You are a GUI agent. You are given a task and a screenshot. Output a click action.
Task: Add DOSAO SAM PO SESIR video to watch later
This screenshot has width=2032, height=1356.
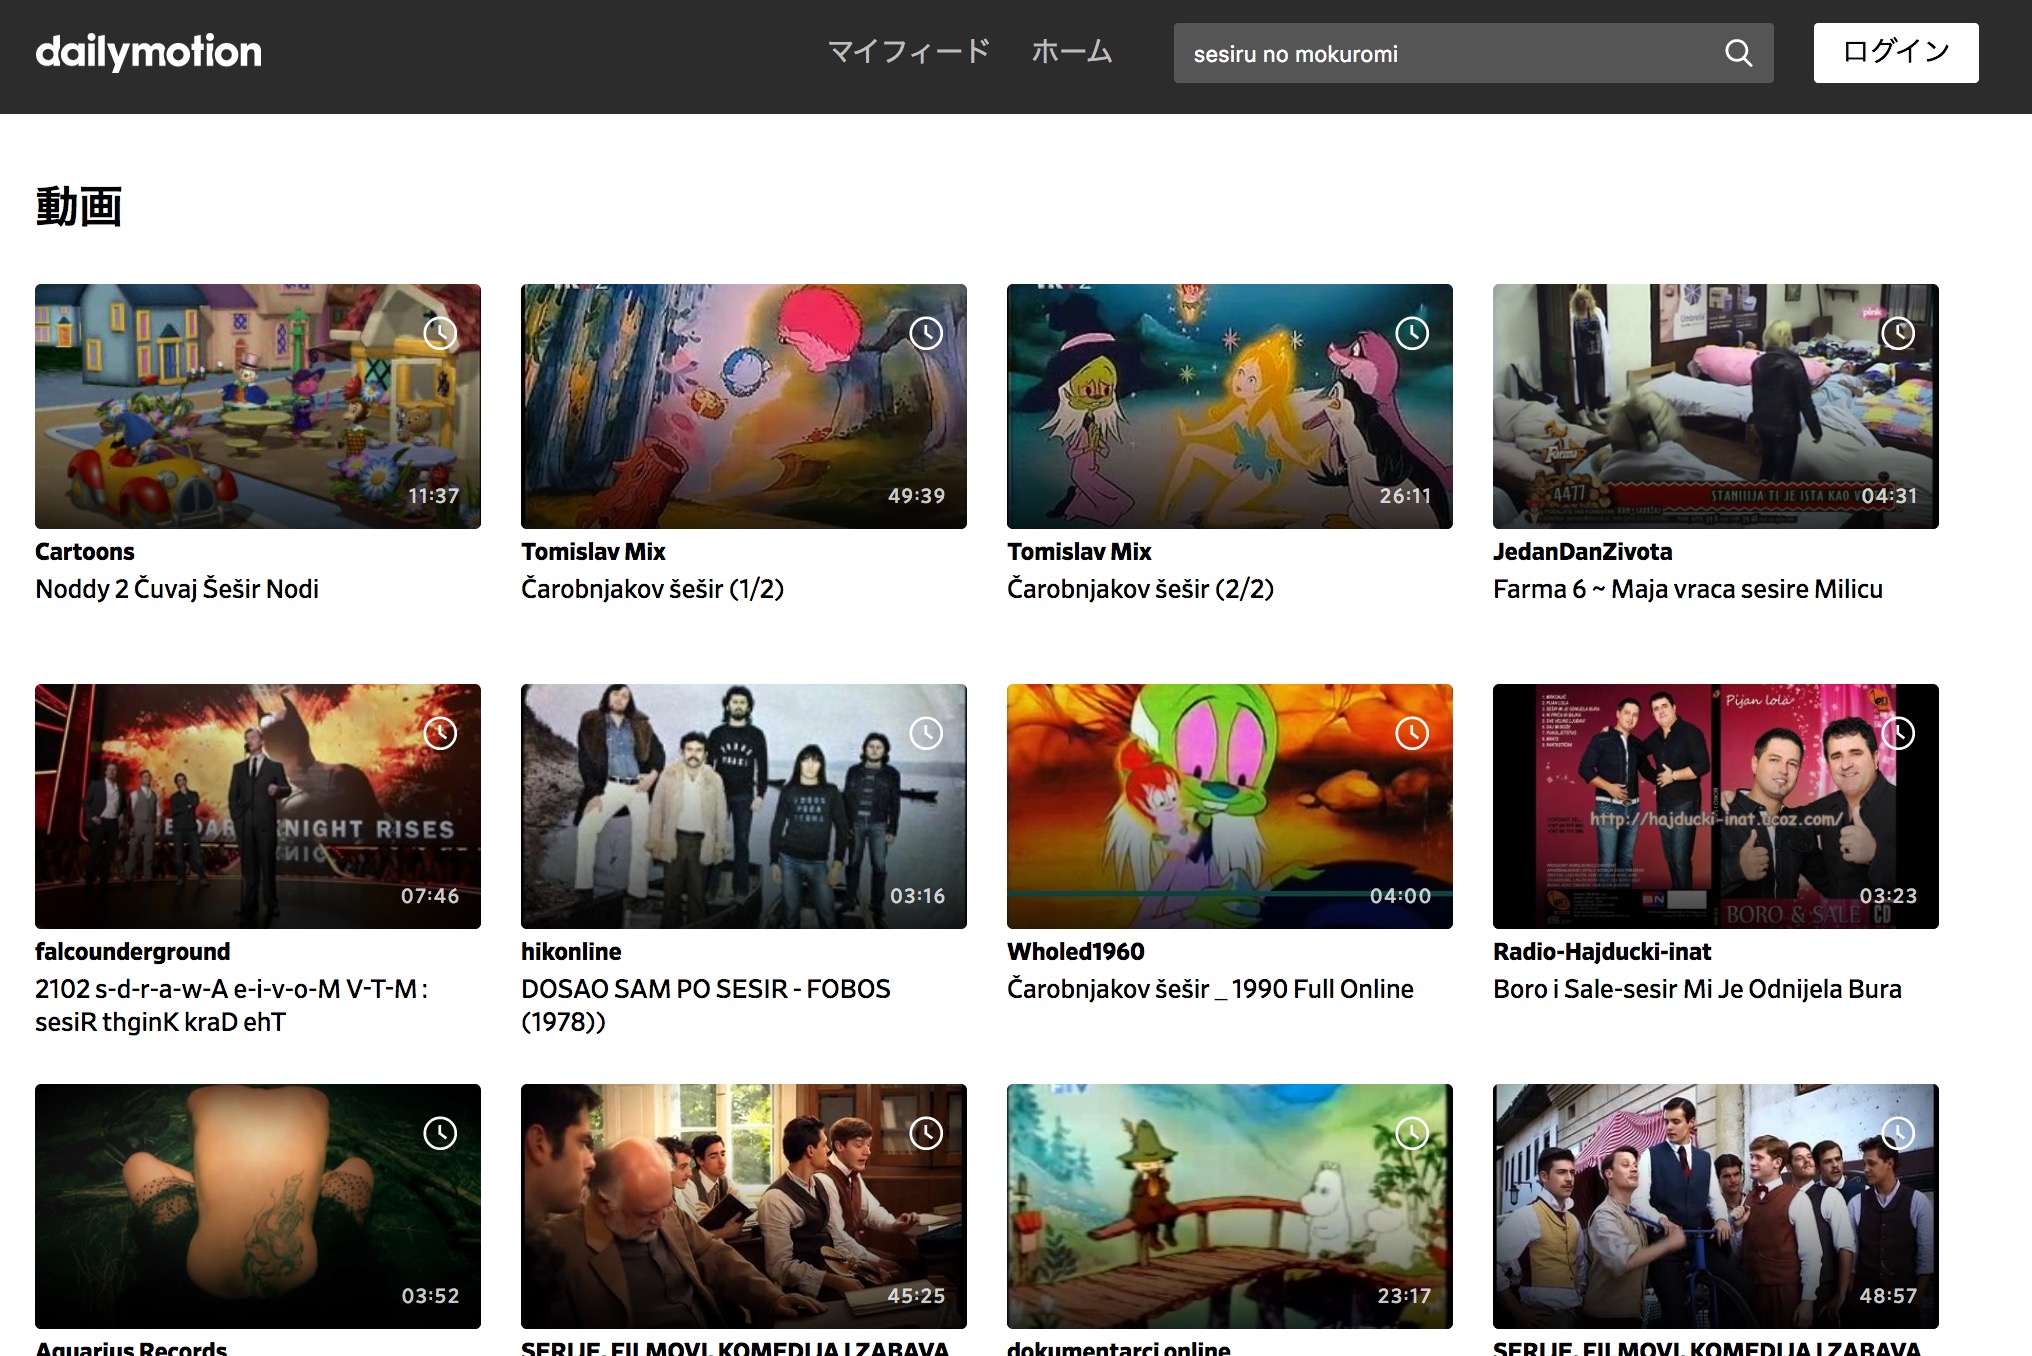point(926,733)
